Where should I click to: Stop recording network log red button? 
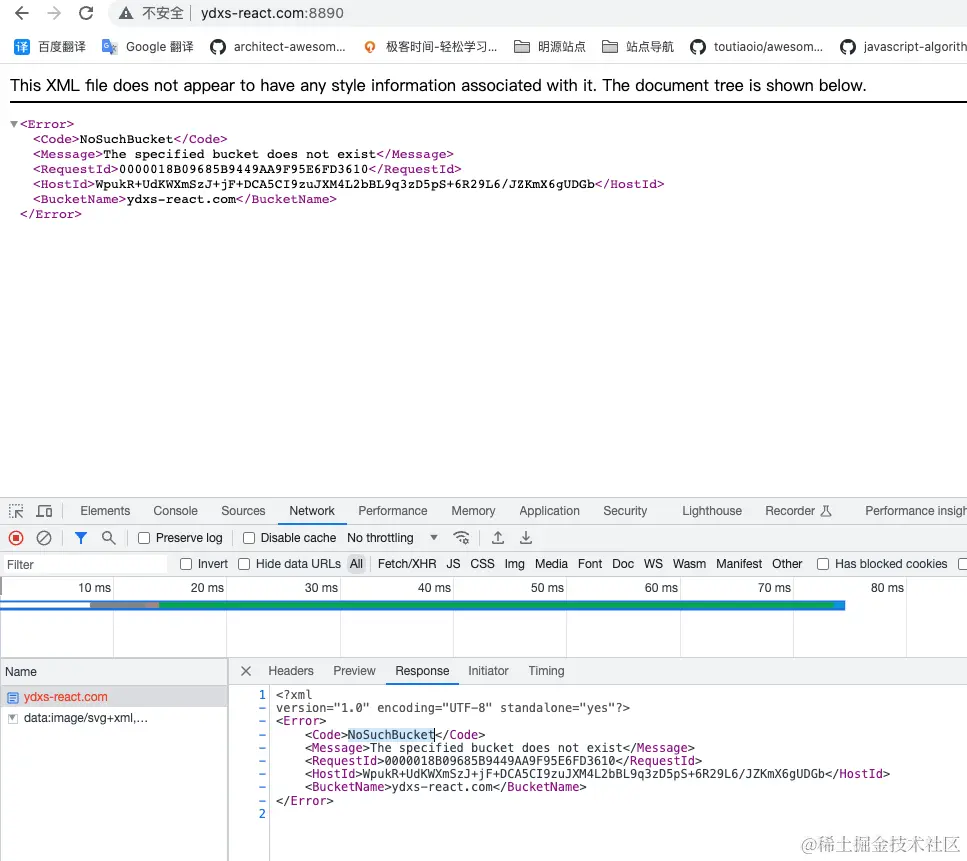tap(16, 538)
